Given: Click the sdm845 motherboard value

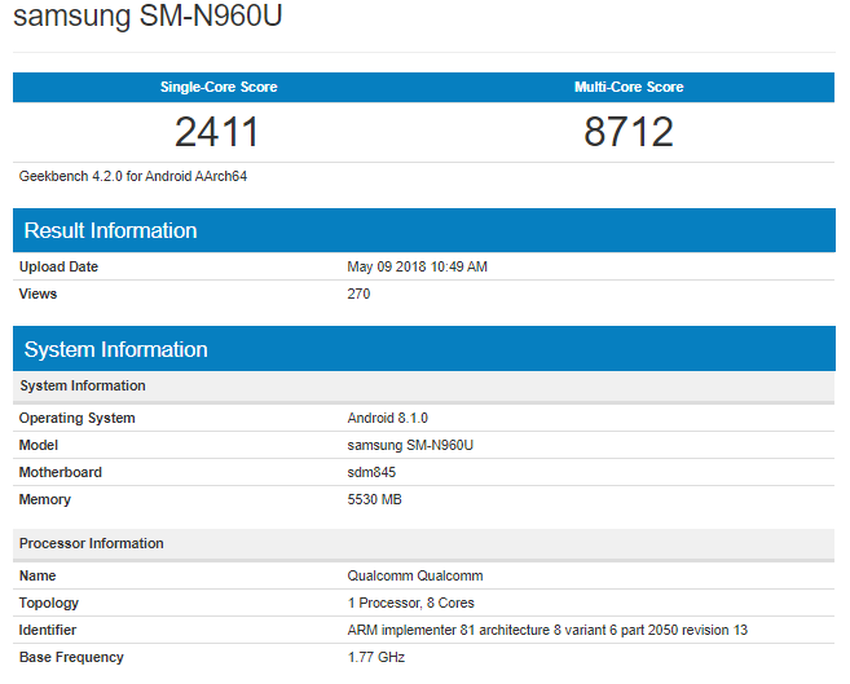Looking at the screenshot, I should (x=371, y=472).
